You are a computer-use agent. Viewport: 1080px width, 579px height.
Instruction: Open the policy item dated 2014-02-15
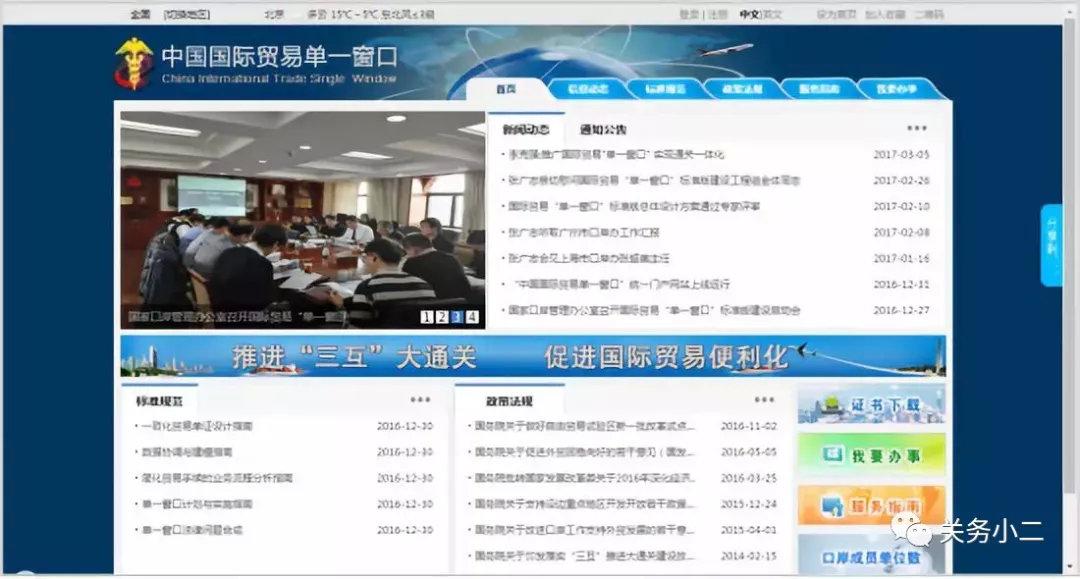(584, 556)
